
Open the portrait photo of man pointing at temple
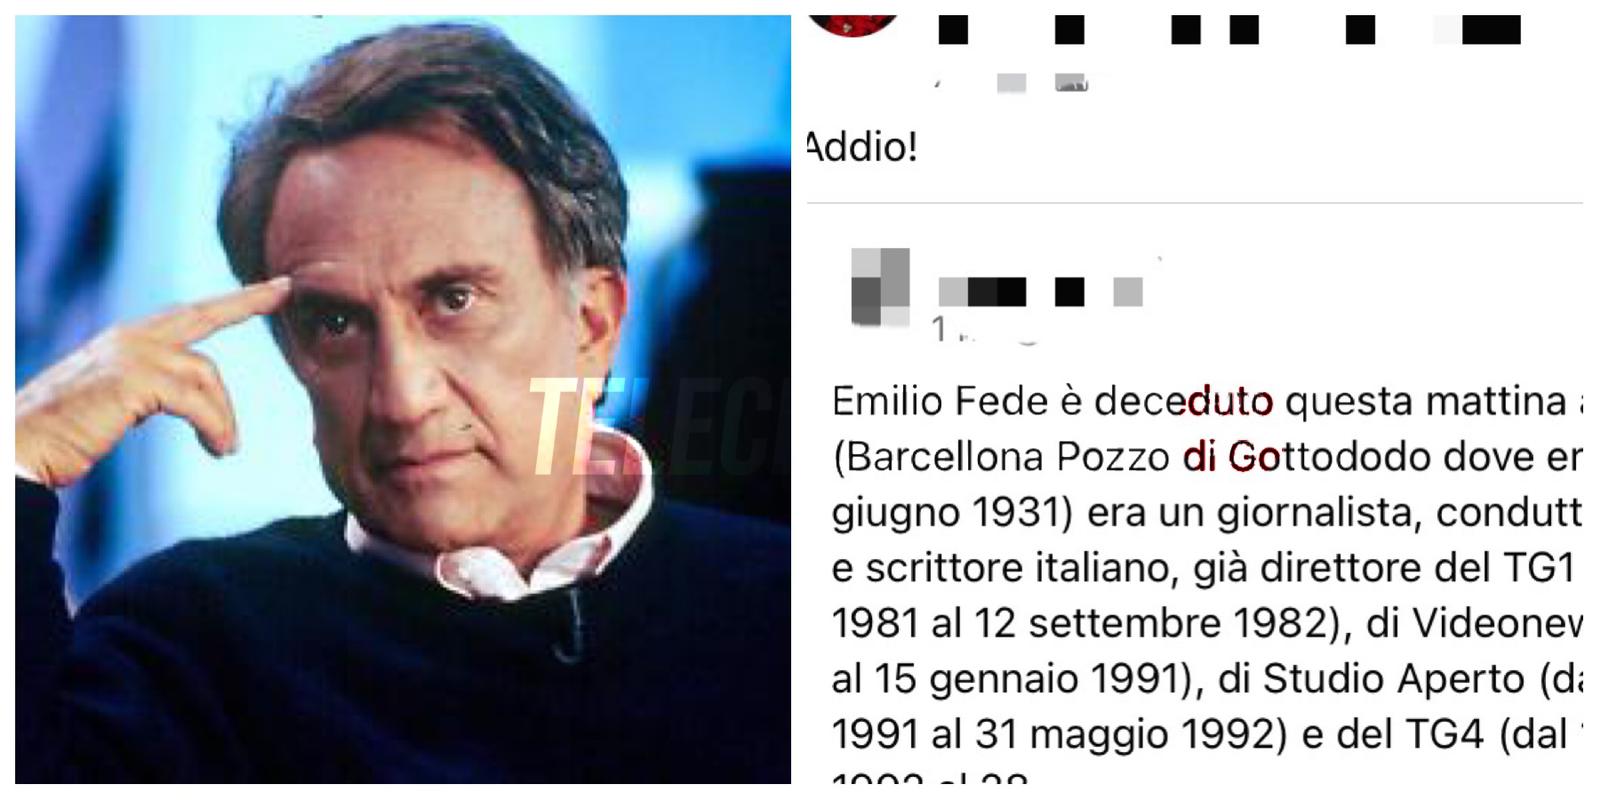coord(403,400)
